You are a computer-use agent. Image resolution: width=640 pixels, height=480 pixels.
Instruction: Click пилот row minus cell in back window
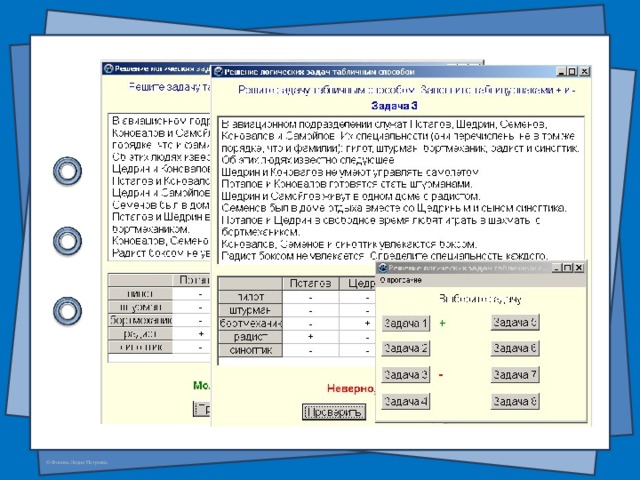191,294
